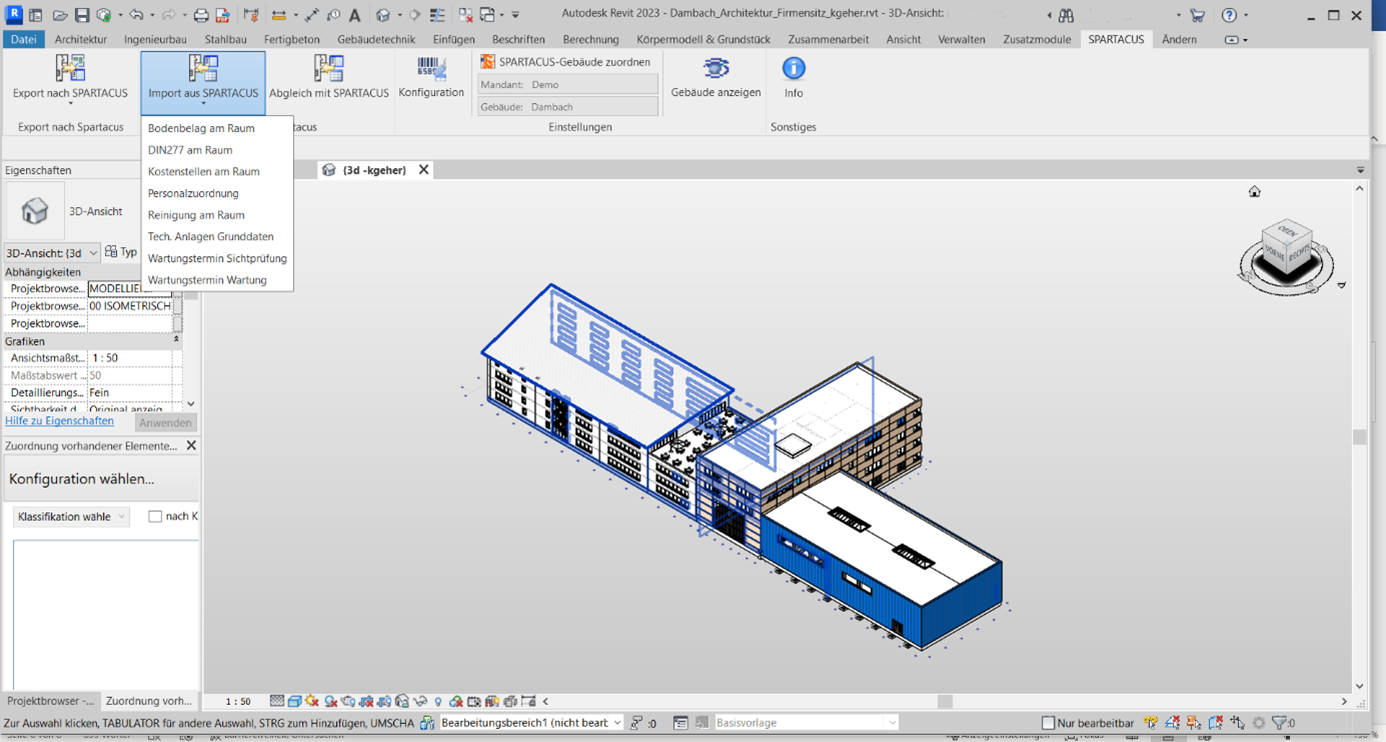Enable the Nur bearbeitbar checkbox

point(1048,723)
